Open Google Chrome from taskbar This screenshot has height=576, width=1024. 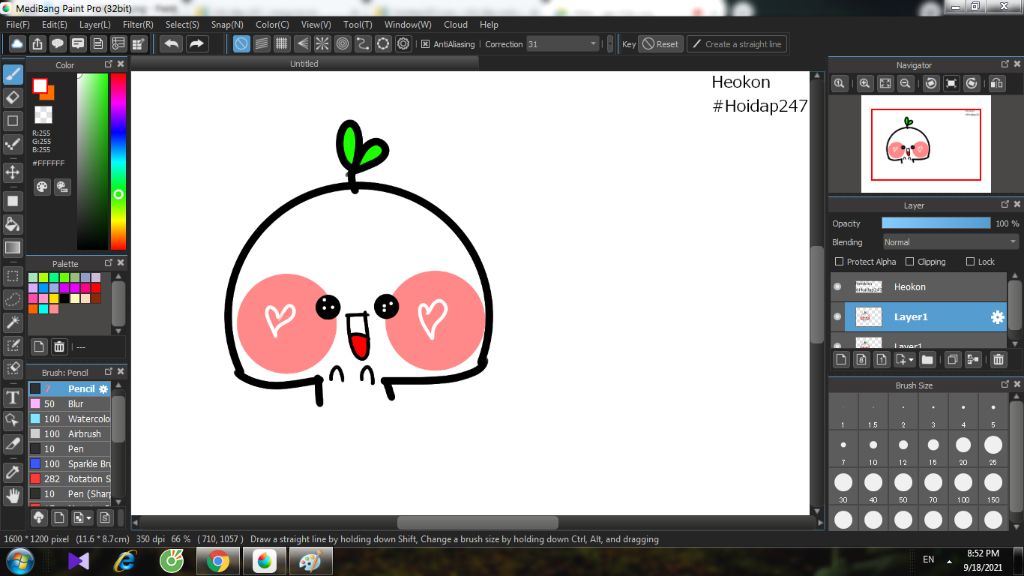pyautogui.click(x=218, y=562)
